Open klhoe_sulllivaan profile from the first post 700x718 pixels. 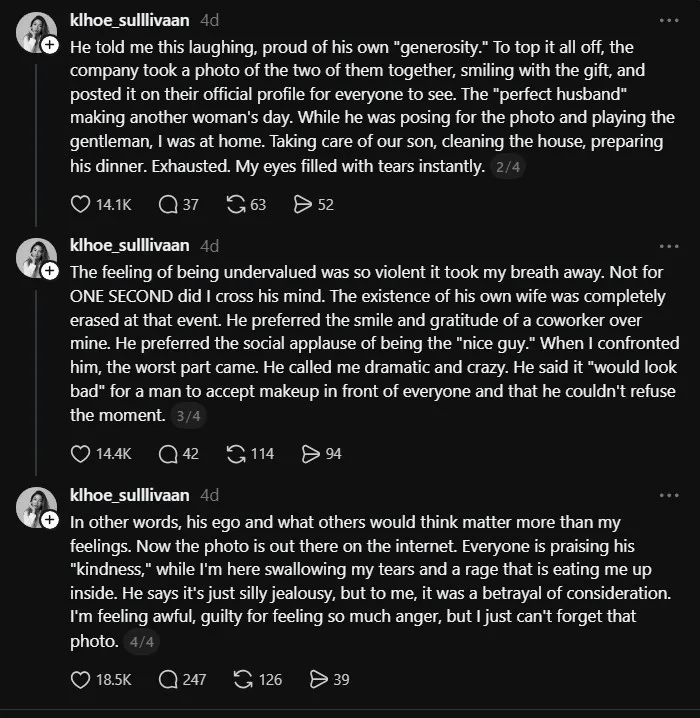[x=130, y=20]
